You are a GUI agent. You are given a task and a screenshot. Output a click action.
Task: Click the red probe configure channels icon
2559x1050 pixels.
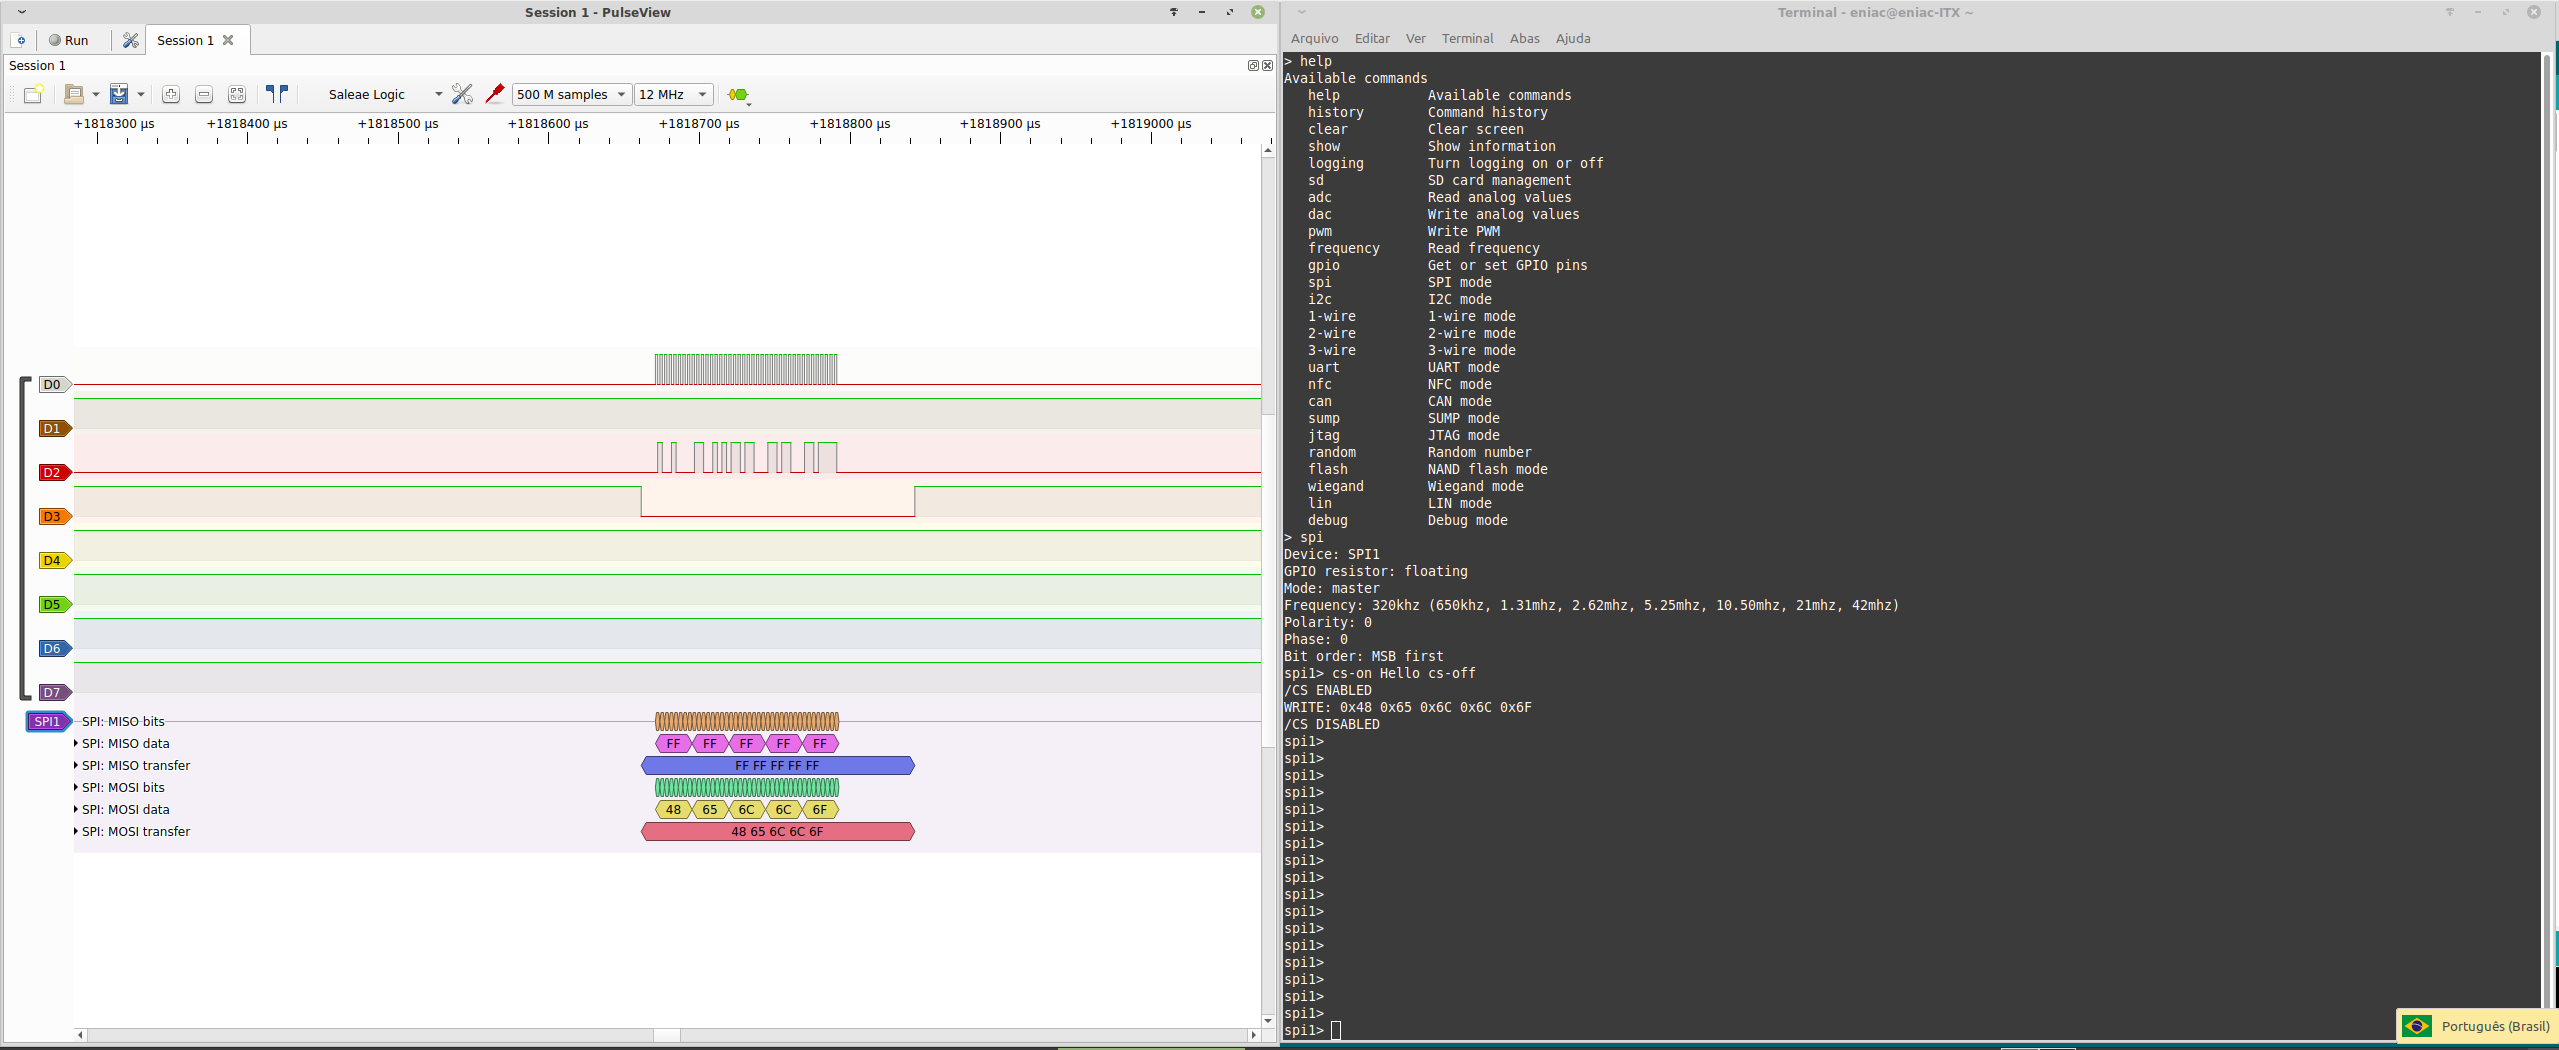coord(494,94)
